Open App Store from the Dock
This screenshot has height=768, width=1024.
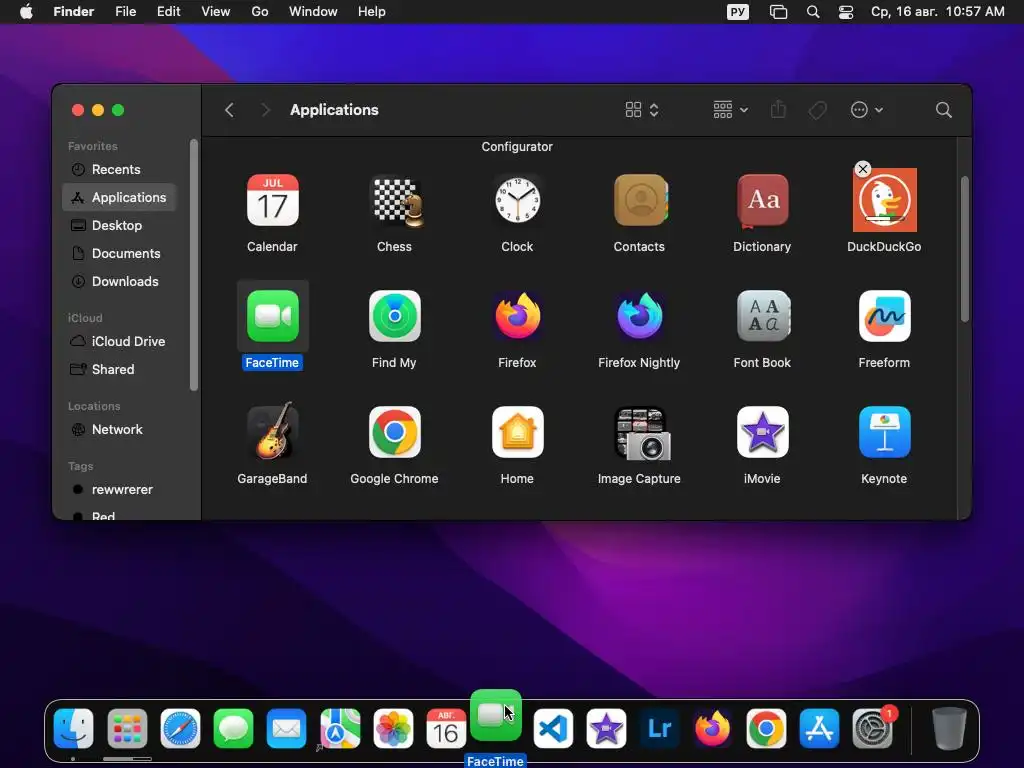pyautogui.click(x=820, y=728)
